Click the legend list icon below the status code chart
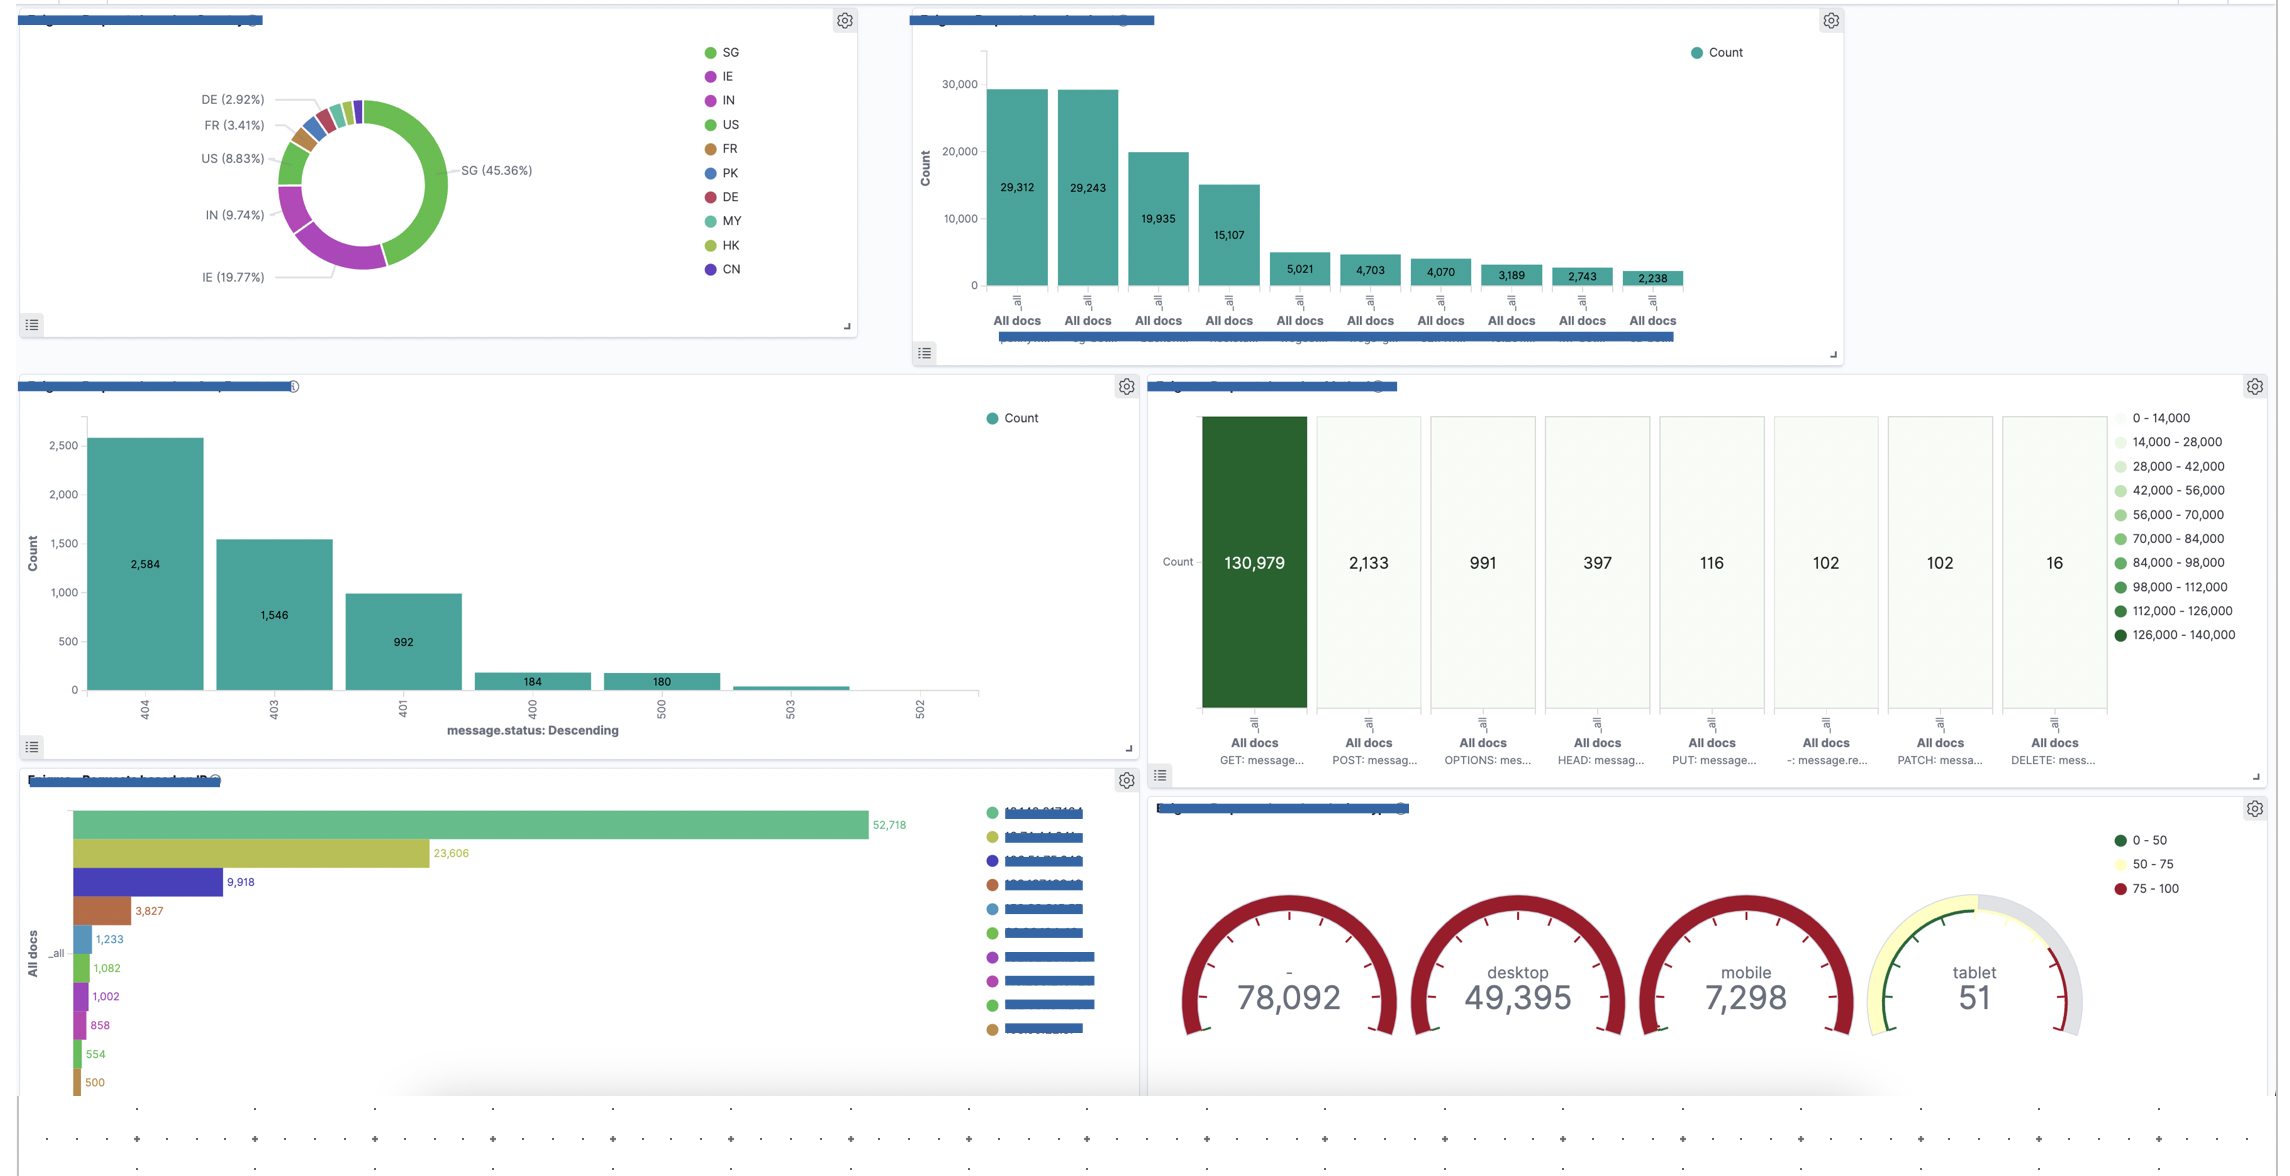The width and height of the screenshot is (2290, 1176). coord(31,747)
